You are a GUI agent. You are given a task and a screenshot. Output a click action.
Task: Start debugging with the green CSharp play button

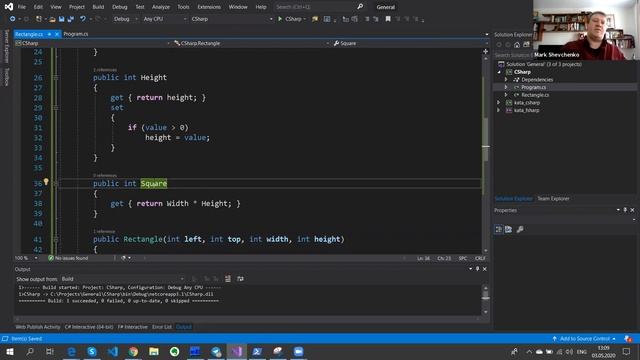290,19
